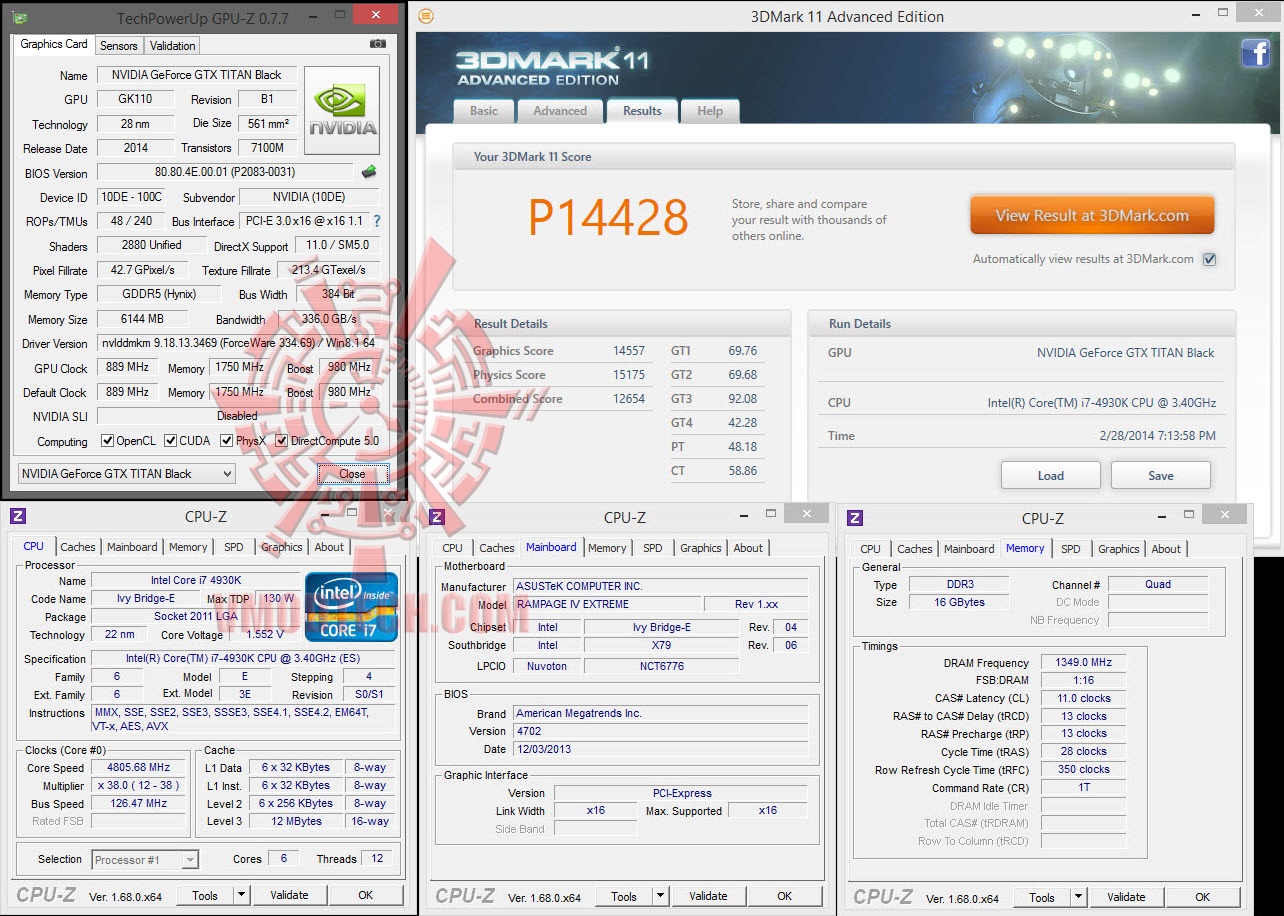Click the RAMPAGE IV EXTREME model field
The image size is (1284, 916).
[608, 605]
